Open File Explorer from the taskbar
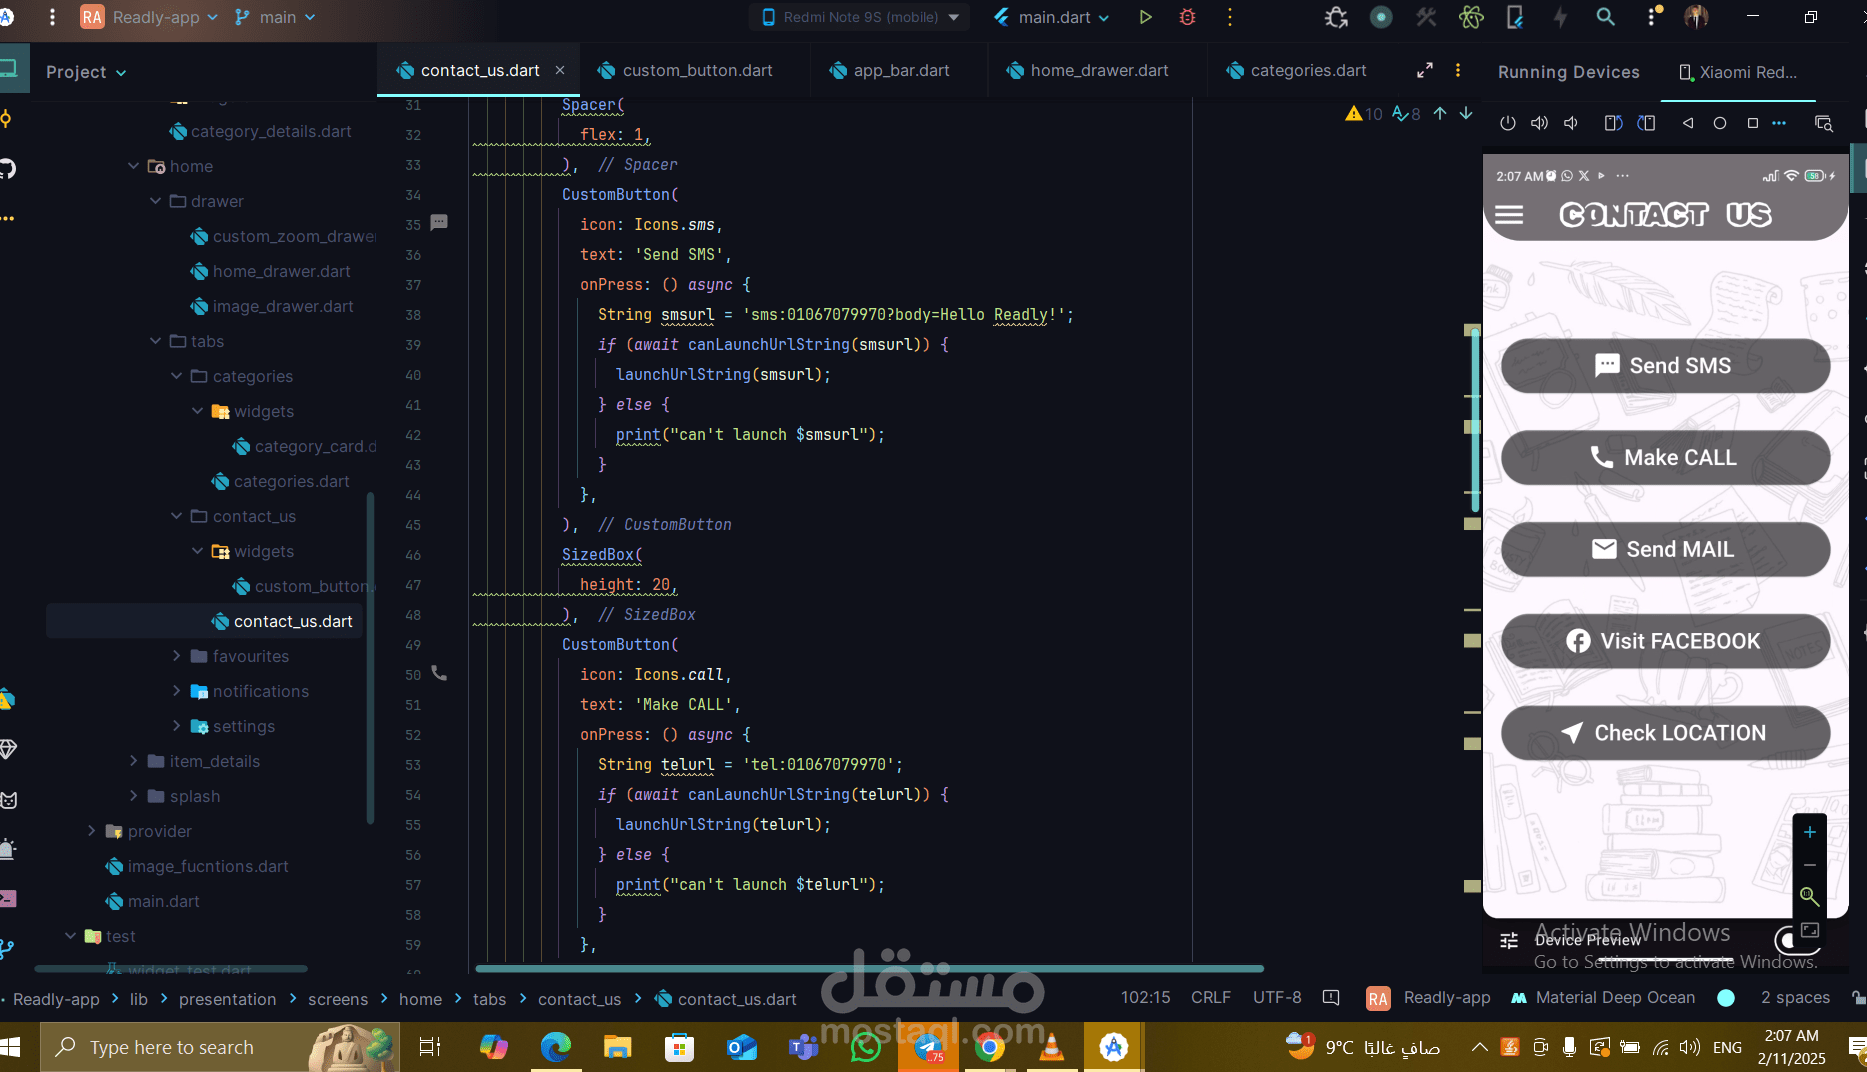Screen dimensions: 1867x1072 (x=617, y=1047)
